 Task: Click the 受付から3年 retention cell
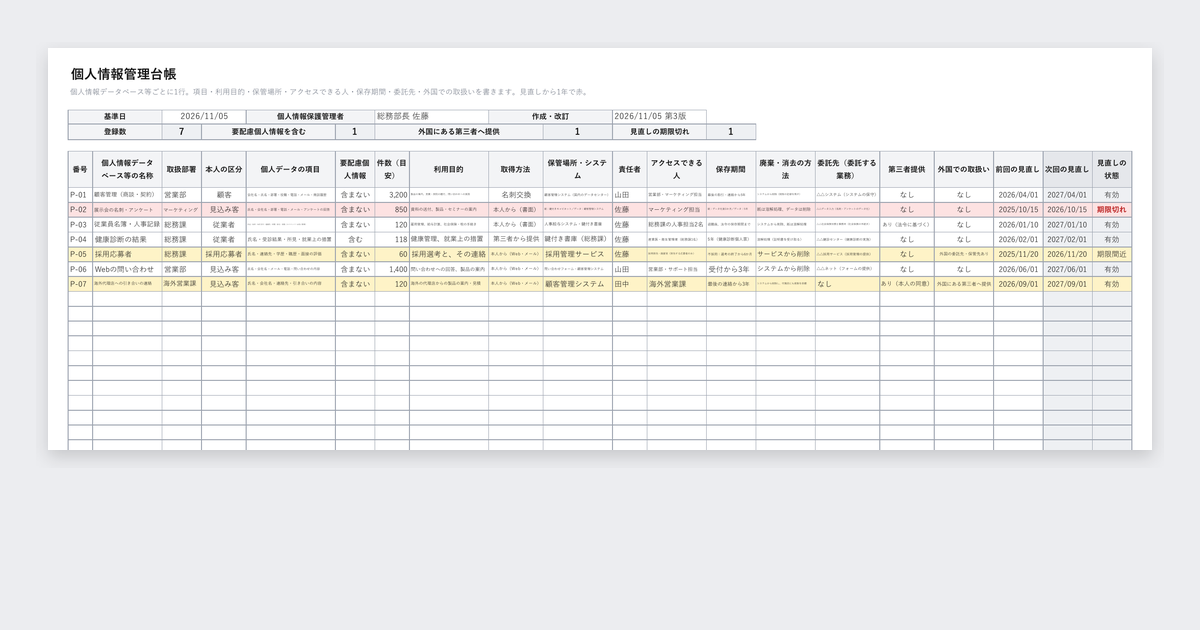tap(731, 269)
